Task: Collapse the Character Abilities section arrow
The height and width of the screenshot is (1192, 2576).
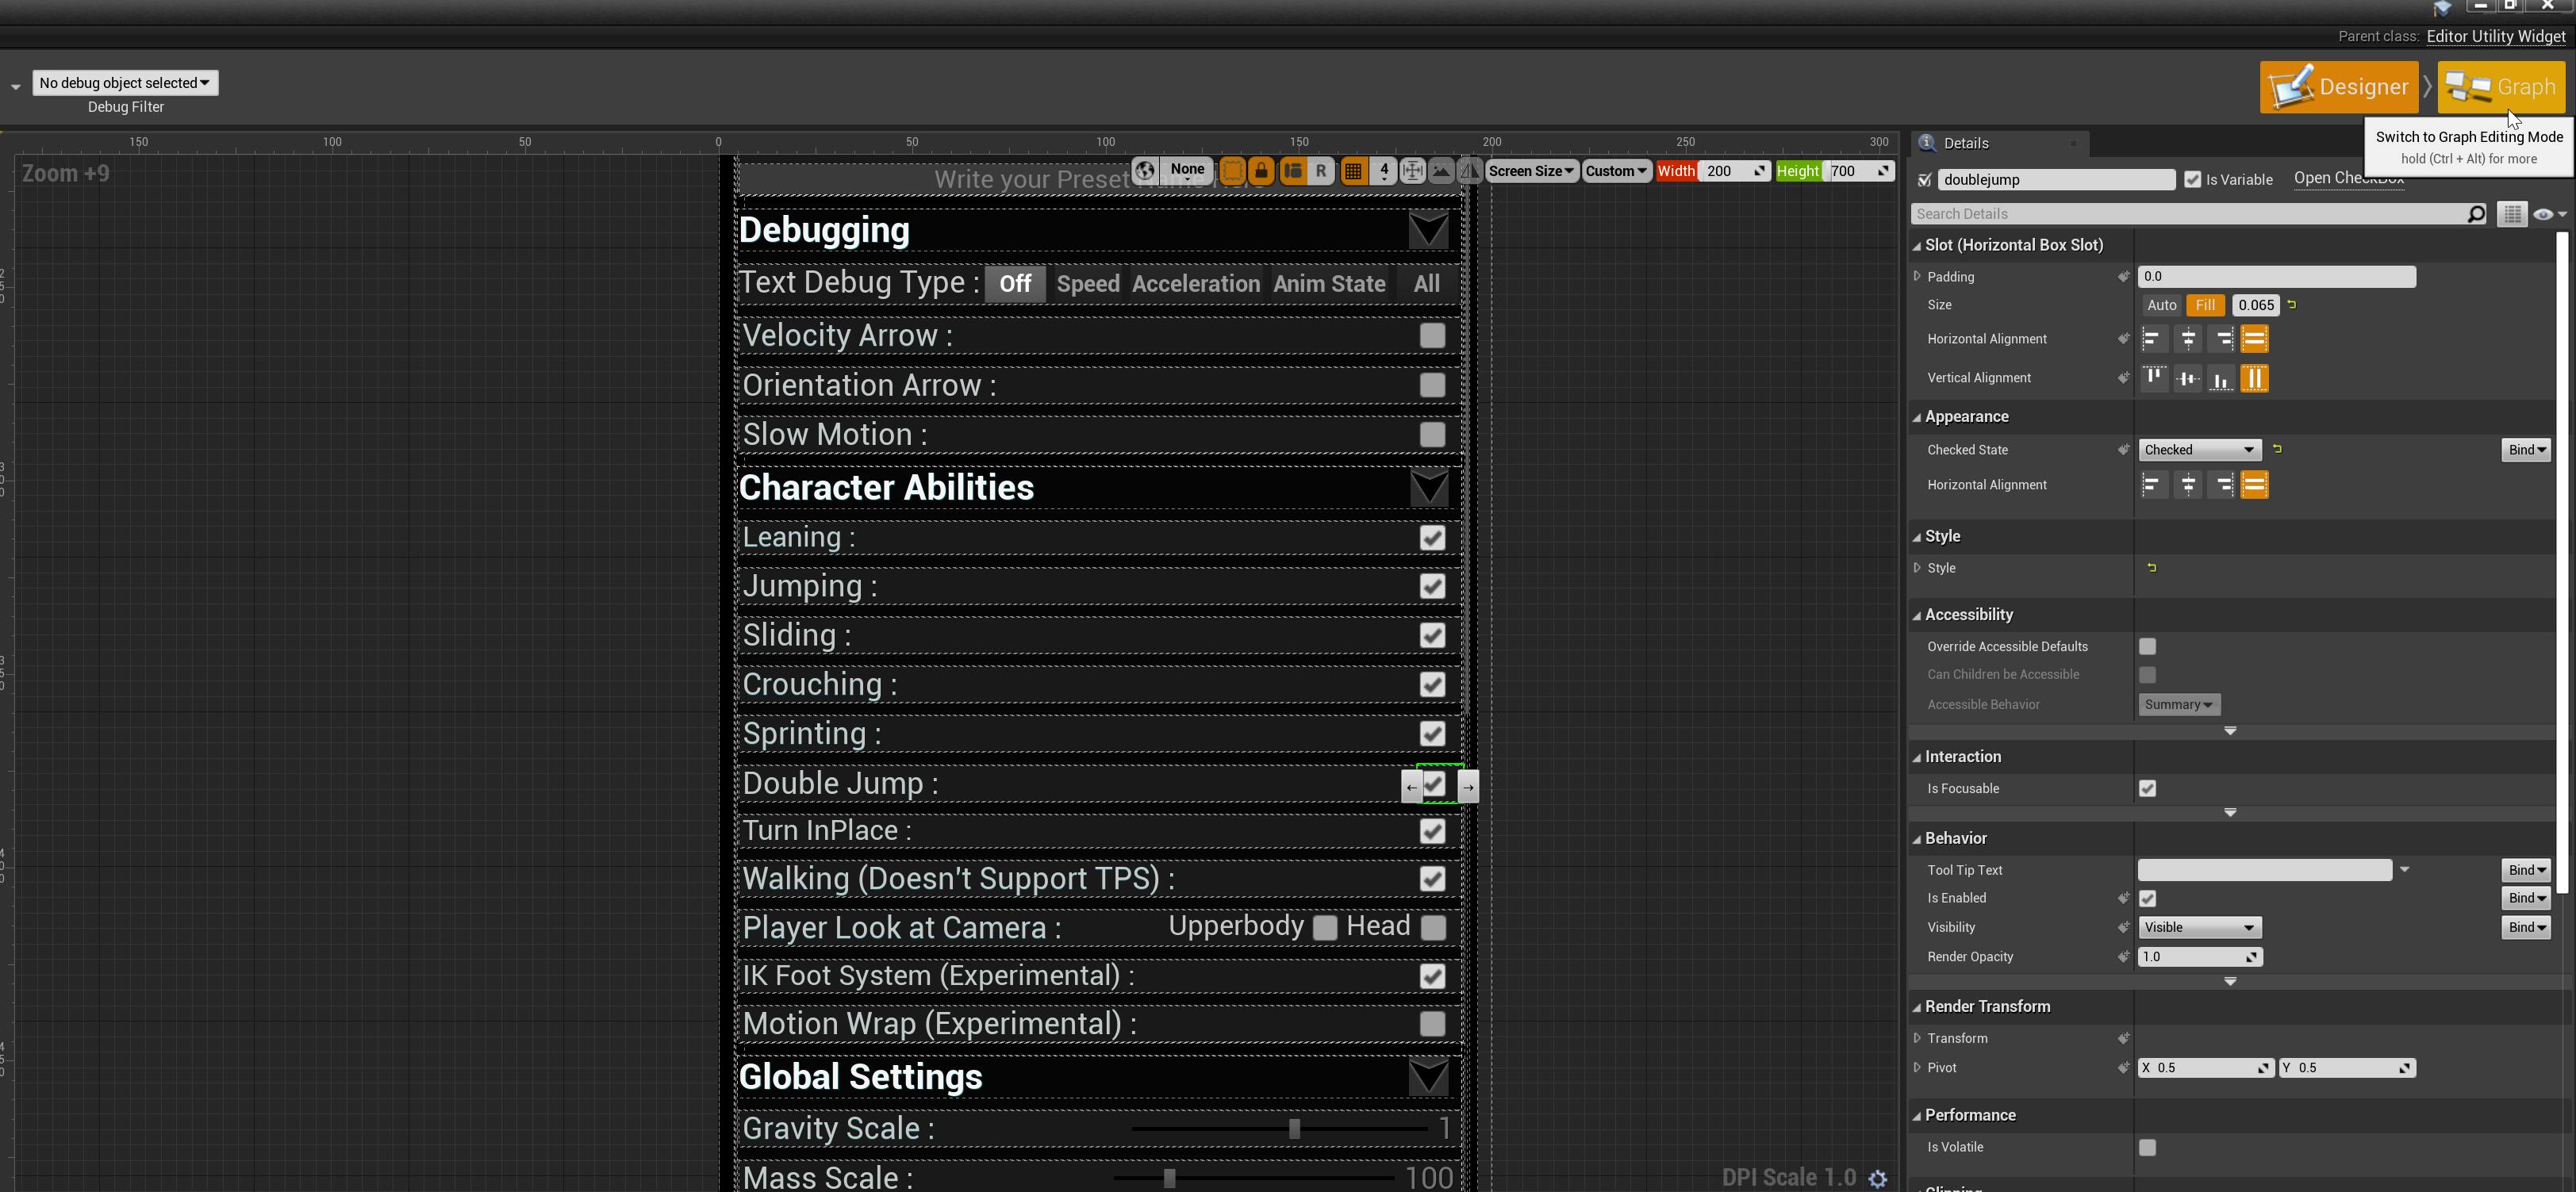Action: click(1428, 488)
